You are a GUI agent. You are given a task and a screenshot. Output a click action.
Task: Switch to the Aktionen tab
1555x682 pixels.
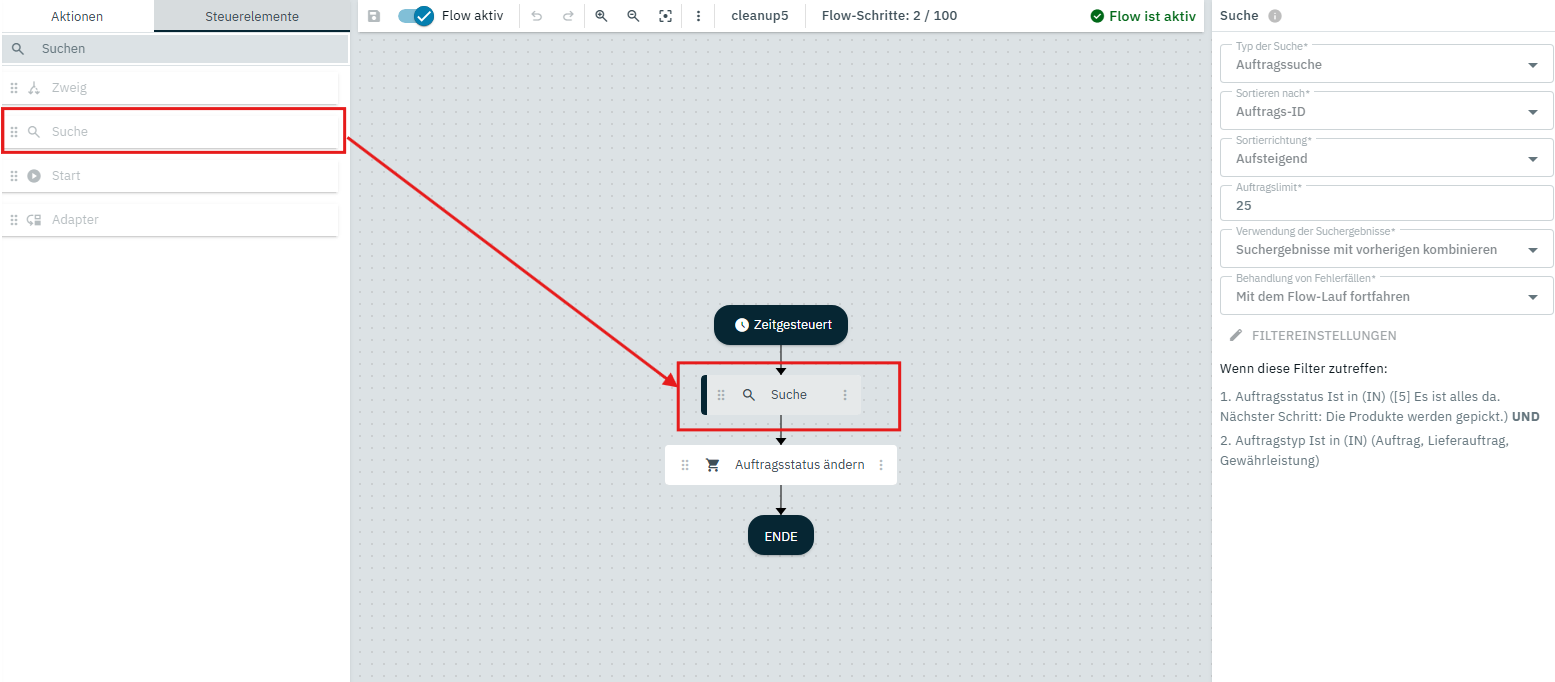(77, 16)
